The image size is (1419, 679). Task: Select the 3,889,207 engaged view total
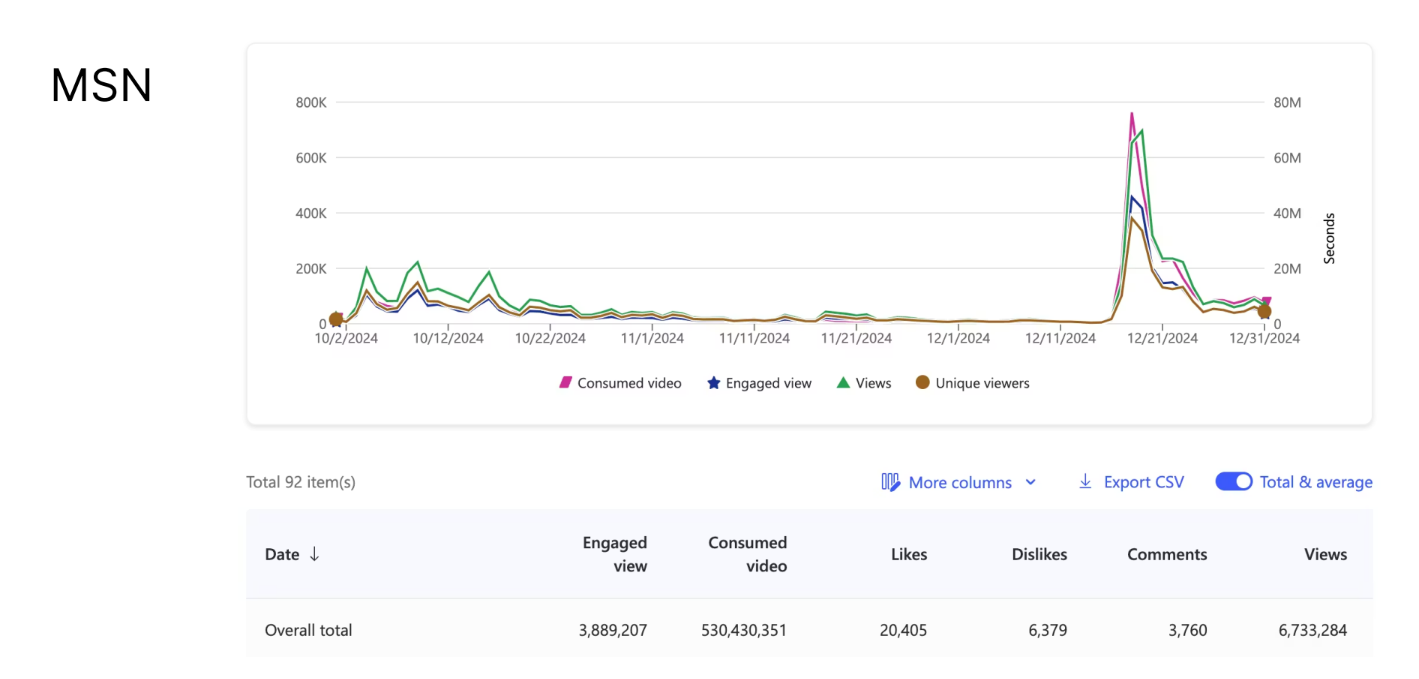[613, 630]
